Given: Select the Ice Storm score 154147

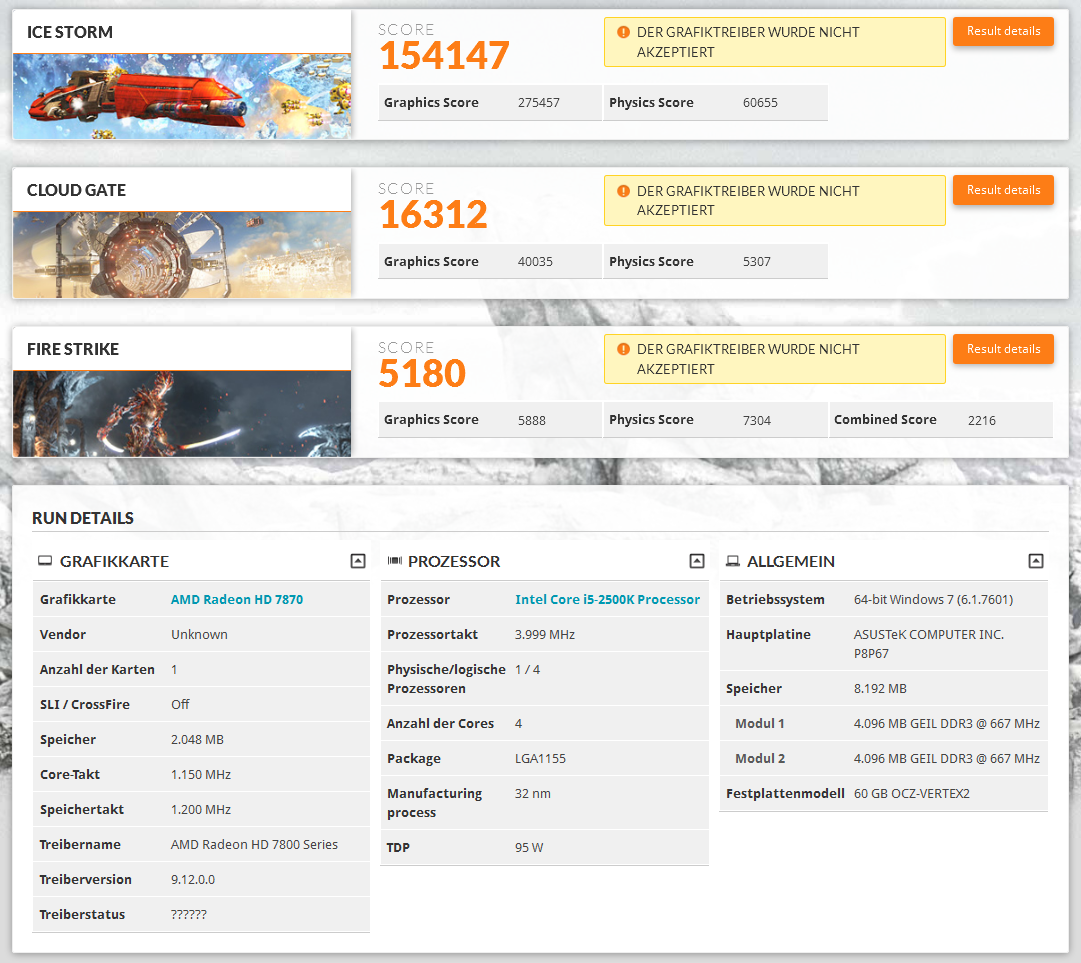Looking at the screenshot, I should point(445,55).
